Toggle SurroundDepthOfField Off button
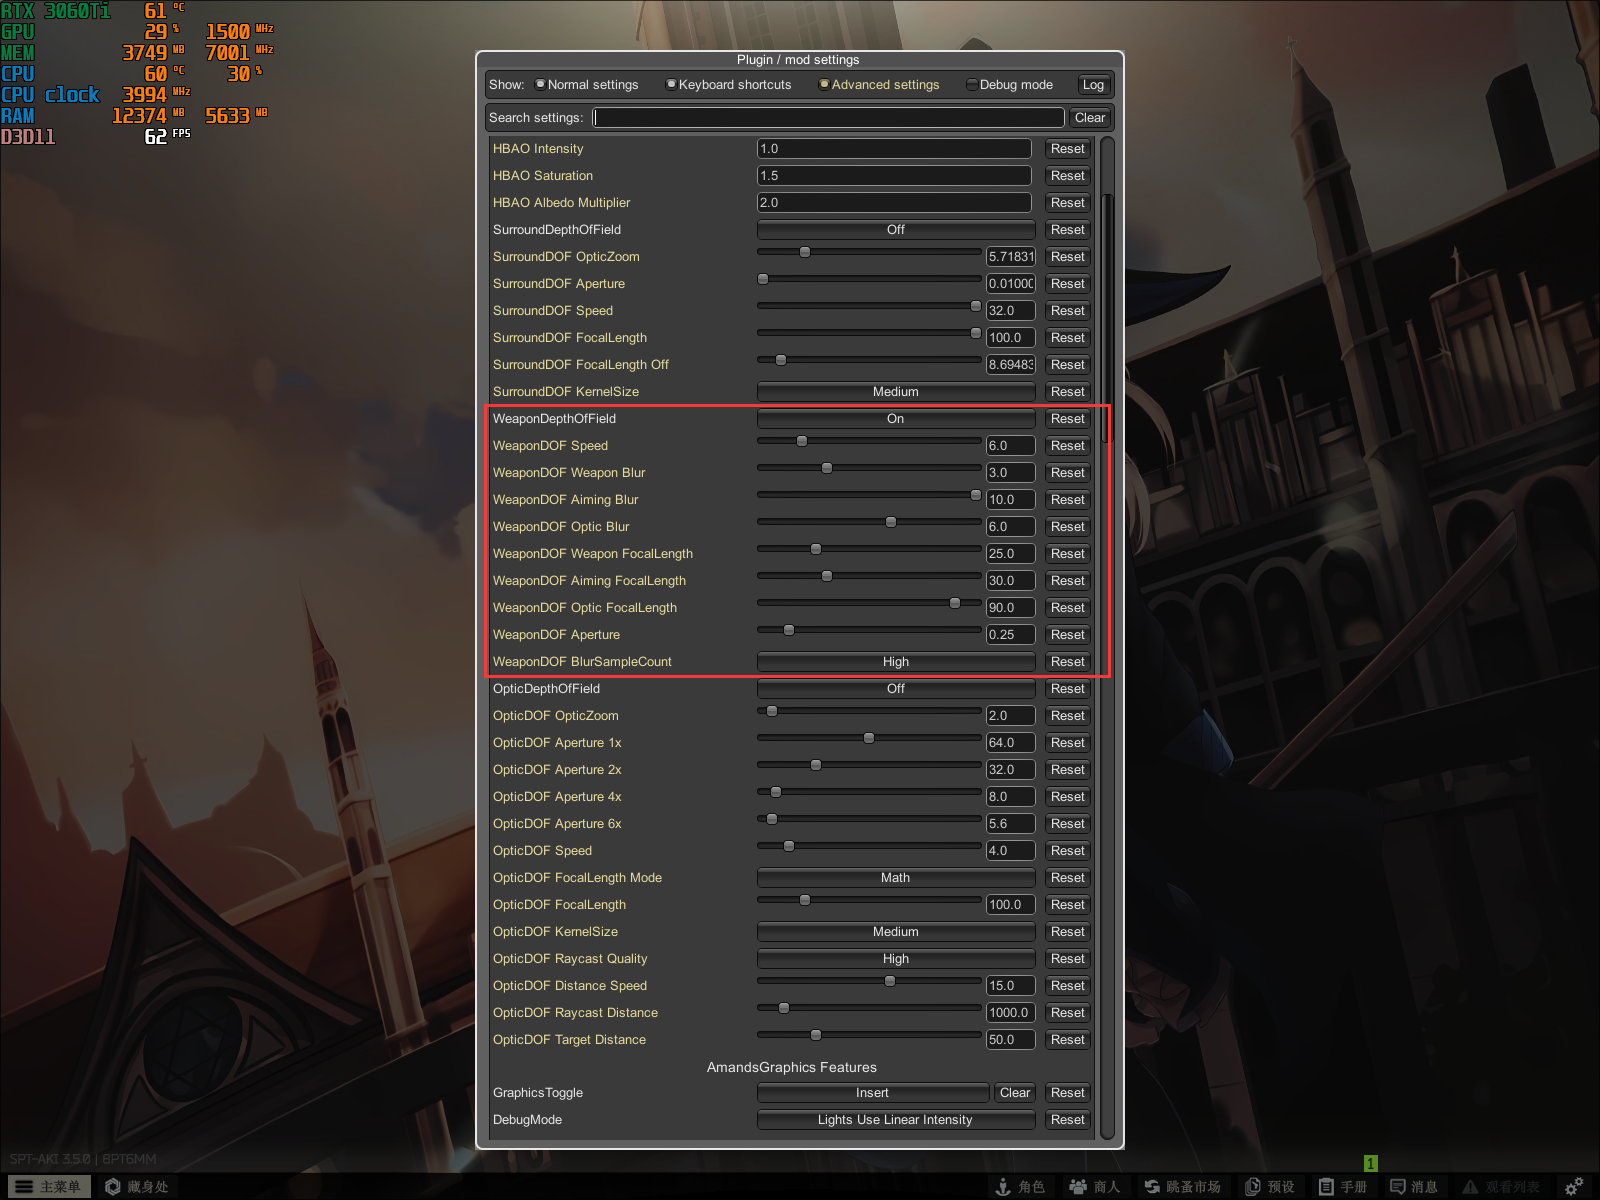Image resolution: width=1600 pixels, height=1200 pixels. 895,230
